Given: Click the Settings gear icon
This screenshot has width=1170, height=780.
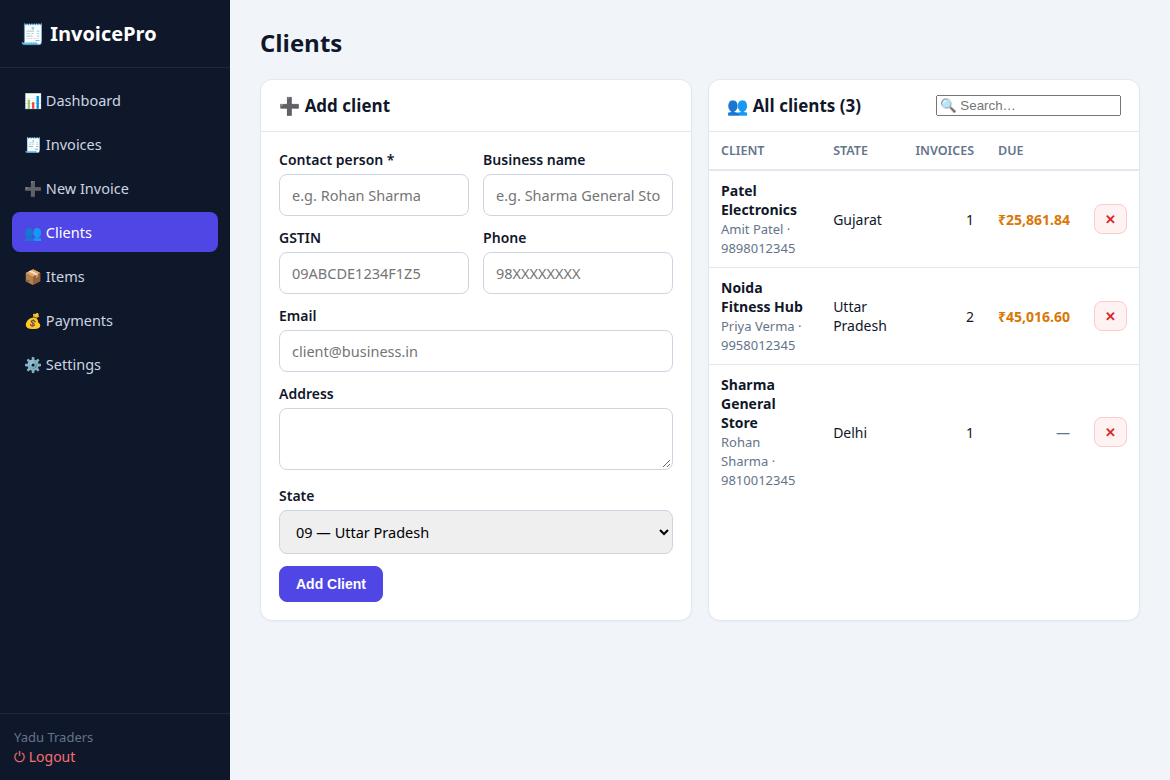Looking at the screenshot, I should click(33, 365).
